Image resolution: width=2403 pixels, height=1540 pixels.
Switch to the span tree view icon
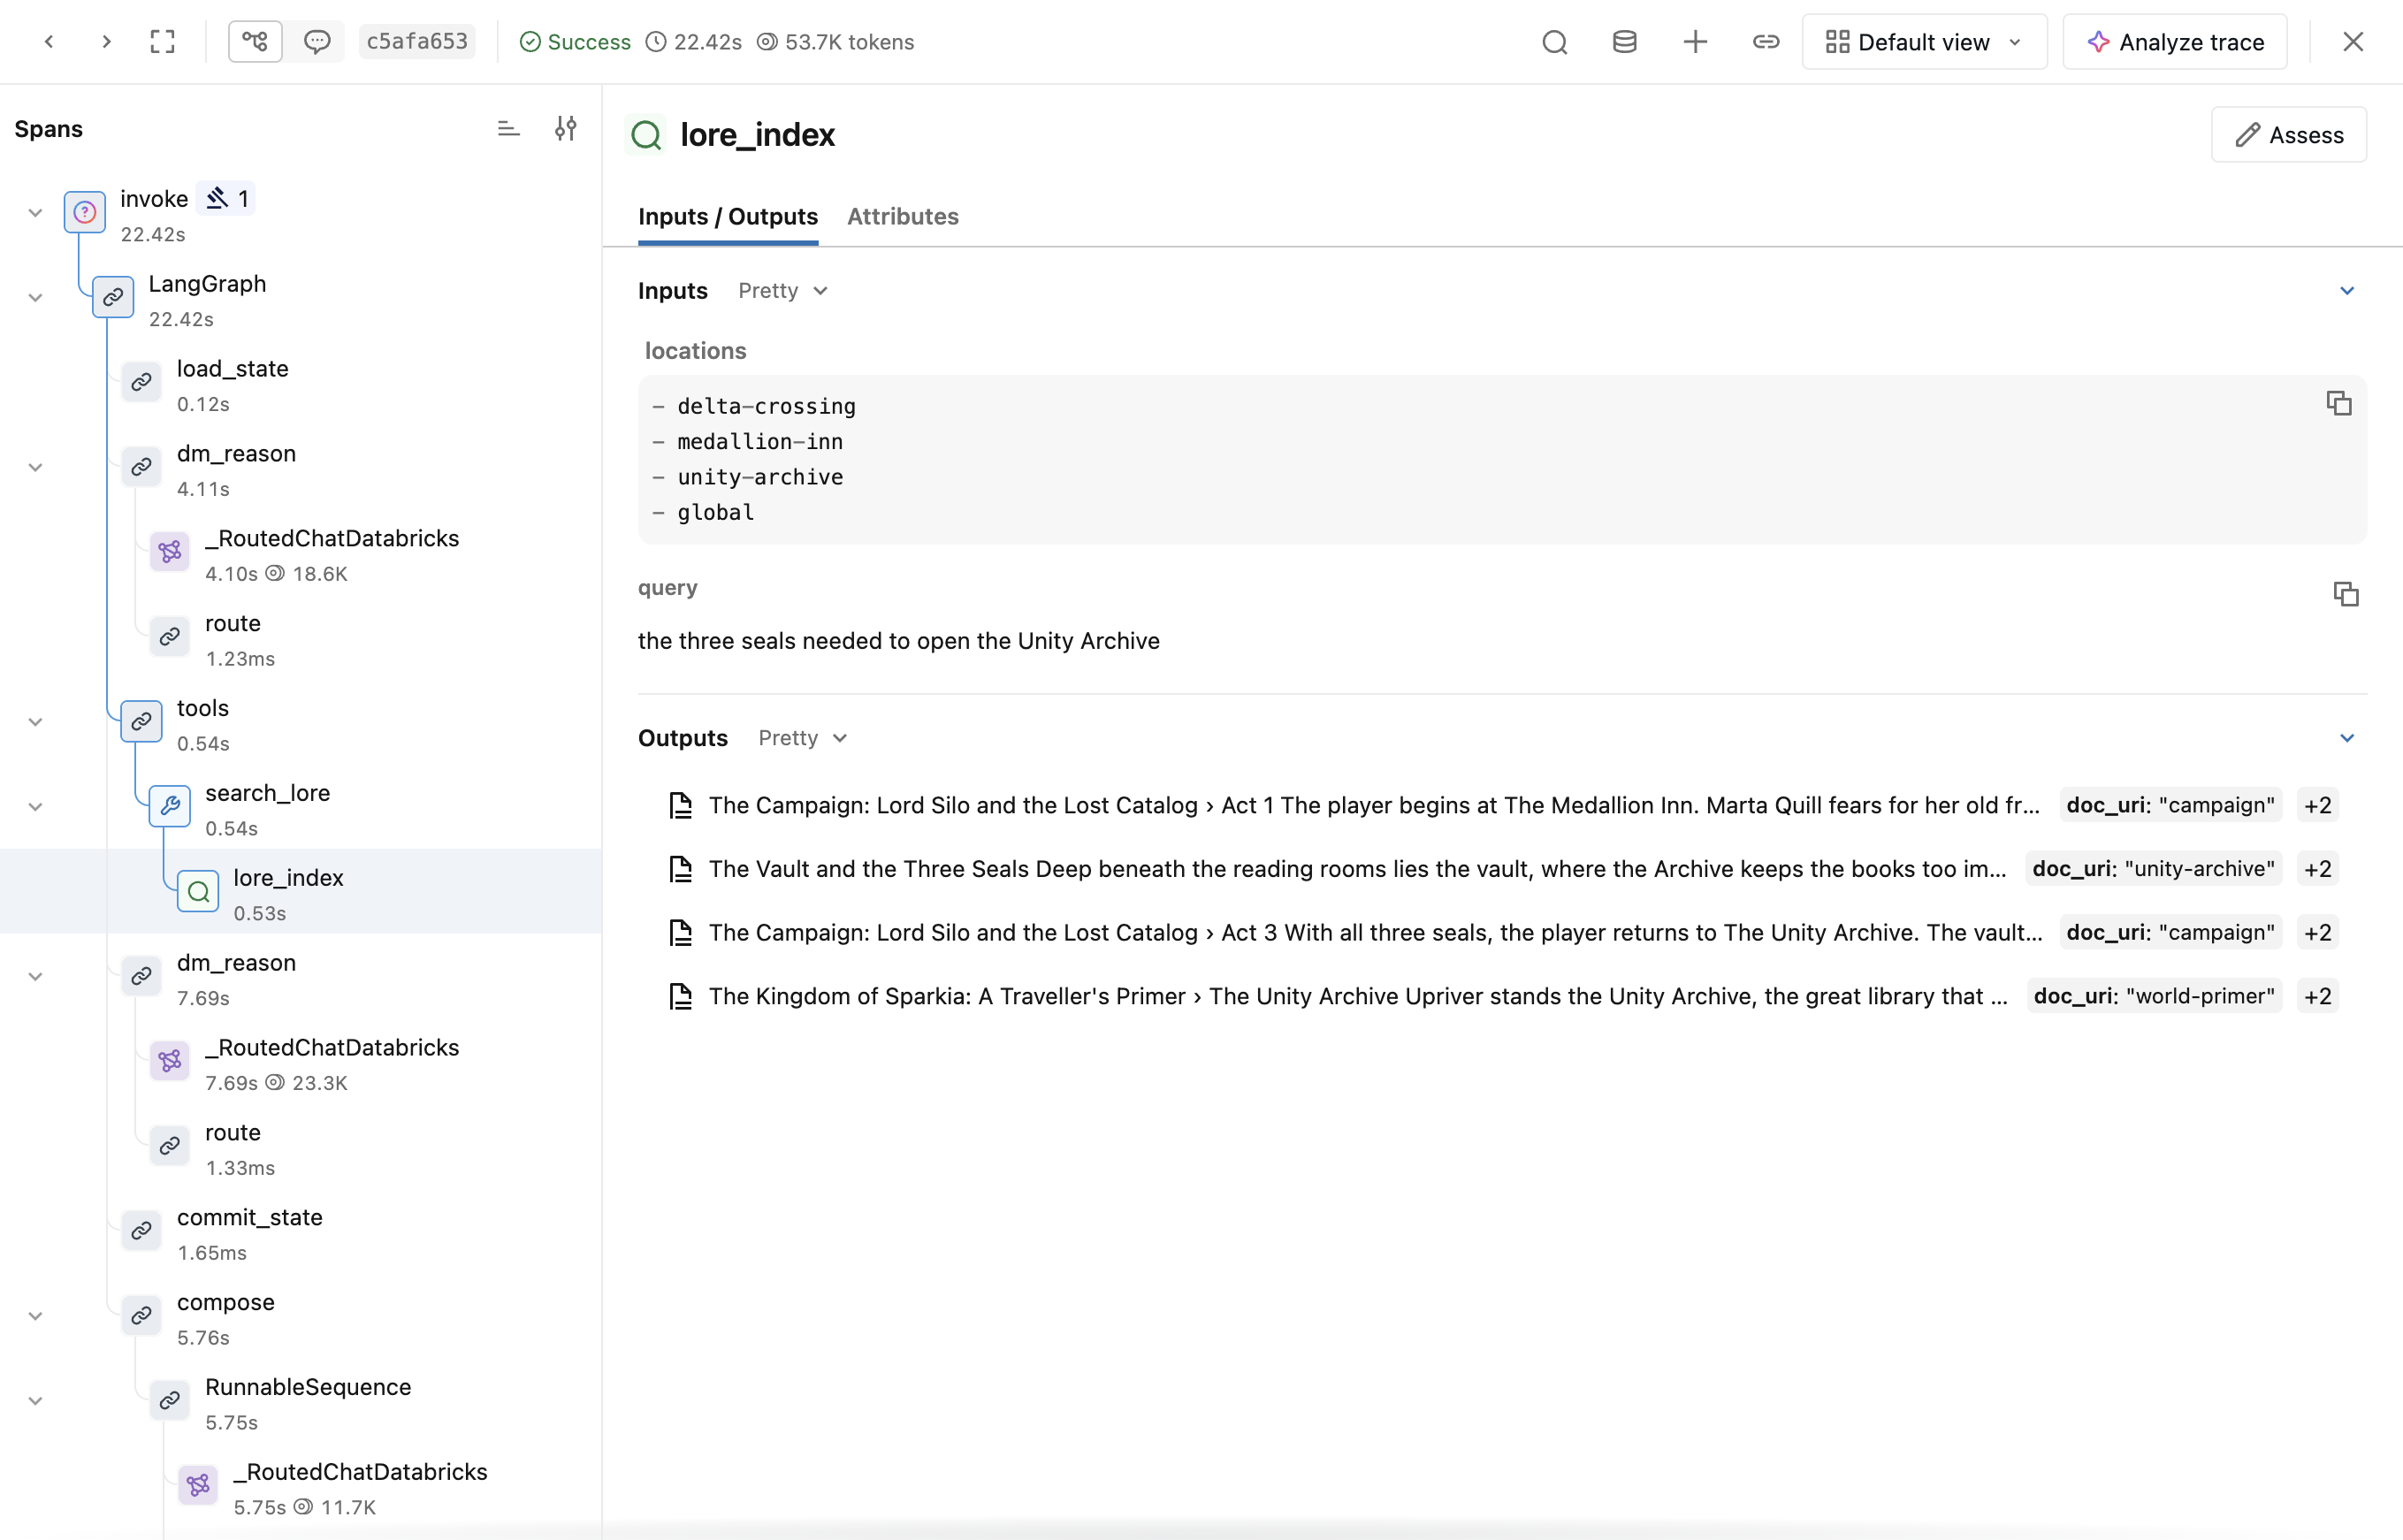click(255, 42)
